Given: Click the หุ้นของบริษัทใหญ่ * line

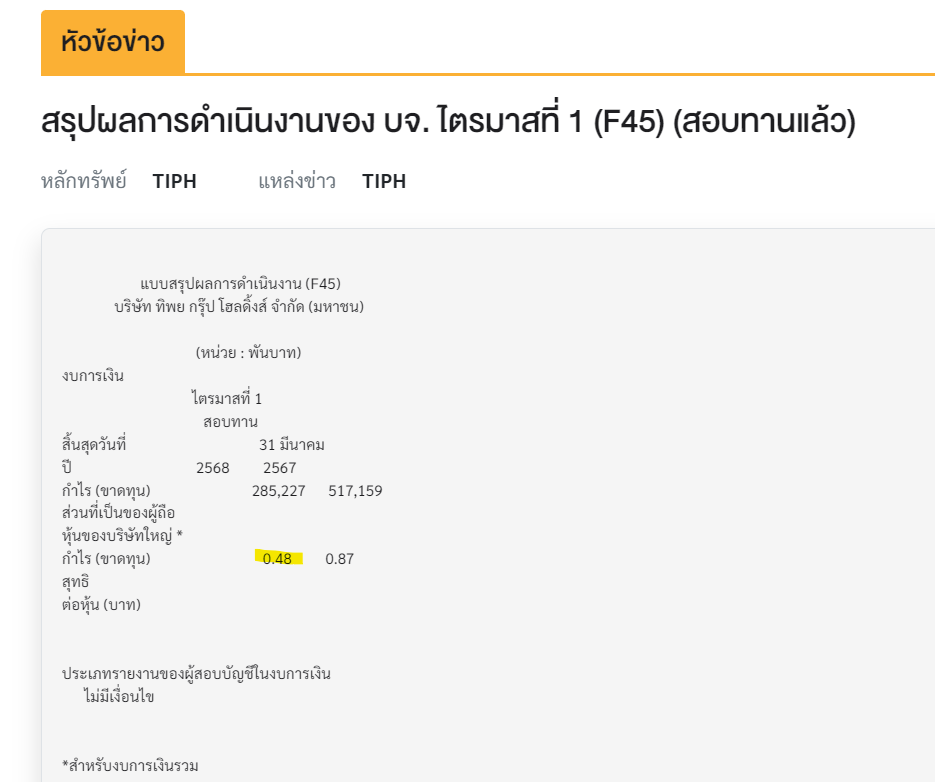Looking at the screenshot, I should coord(122,536).
